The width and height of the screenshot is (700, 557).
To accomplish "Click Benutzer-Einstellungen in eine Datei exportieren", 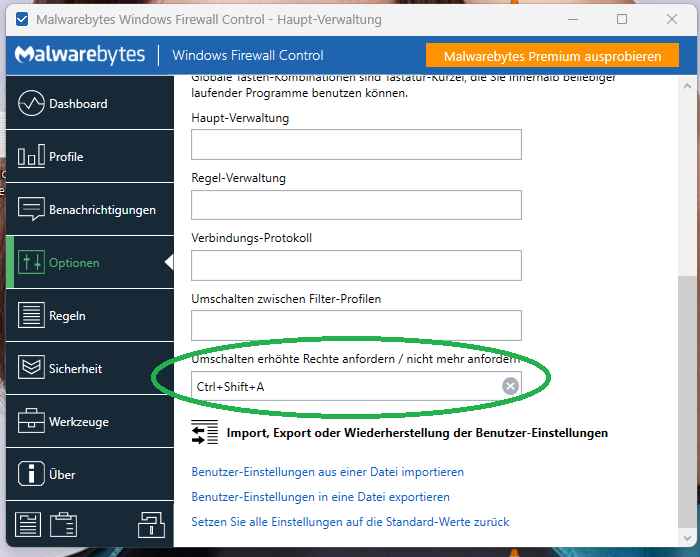I will pos(321,497).
